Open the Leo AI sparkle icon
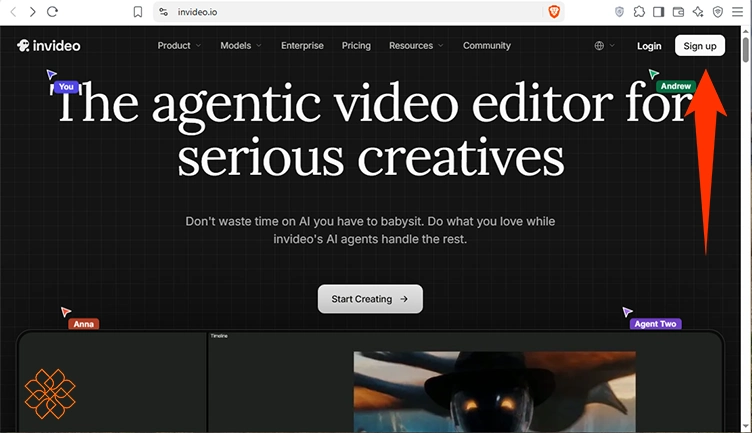Viewport: 752px width, 433px height. click(698, 12)
